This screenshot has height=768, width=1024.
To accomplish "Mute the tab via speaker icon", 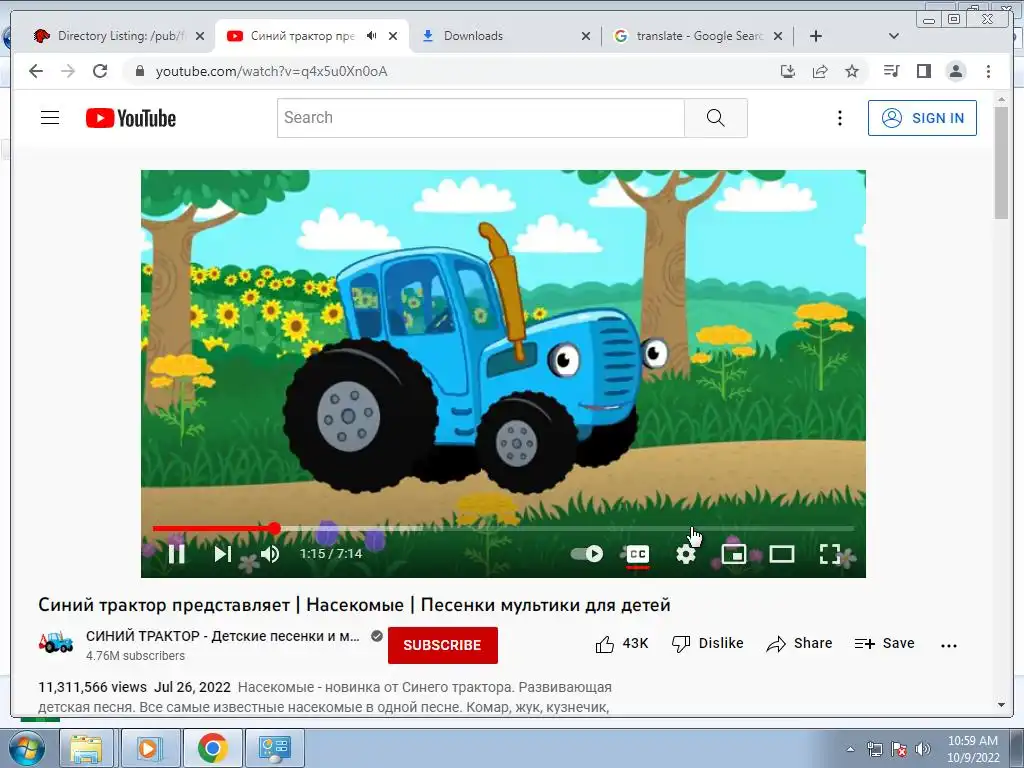I will click(x=372, y=36).
